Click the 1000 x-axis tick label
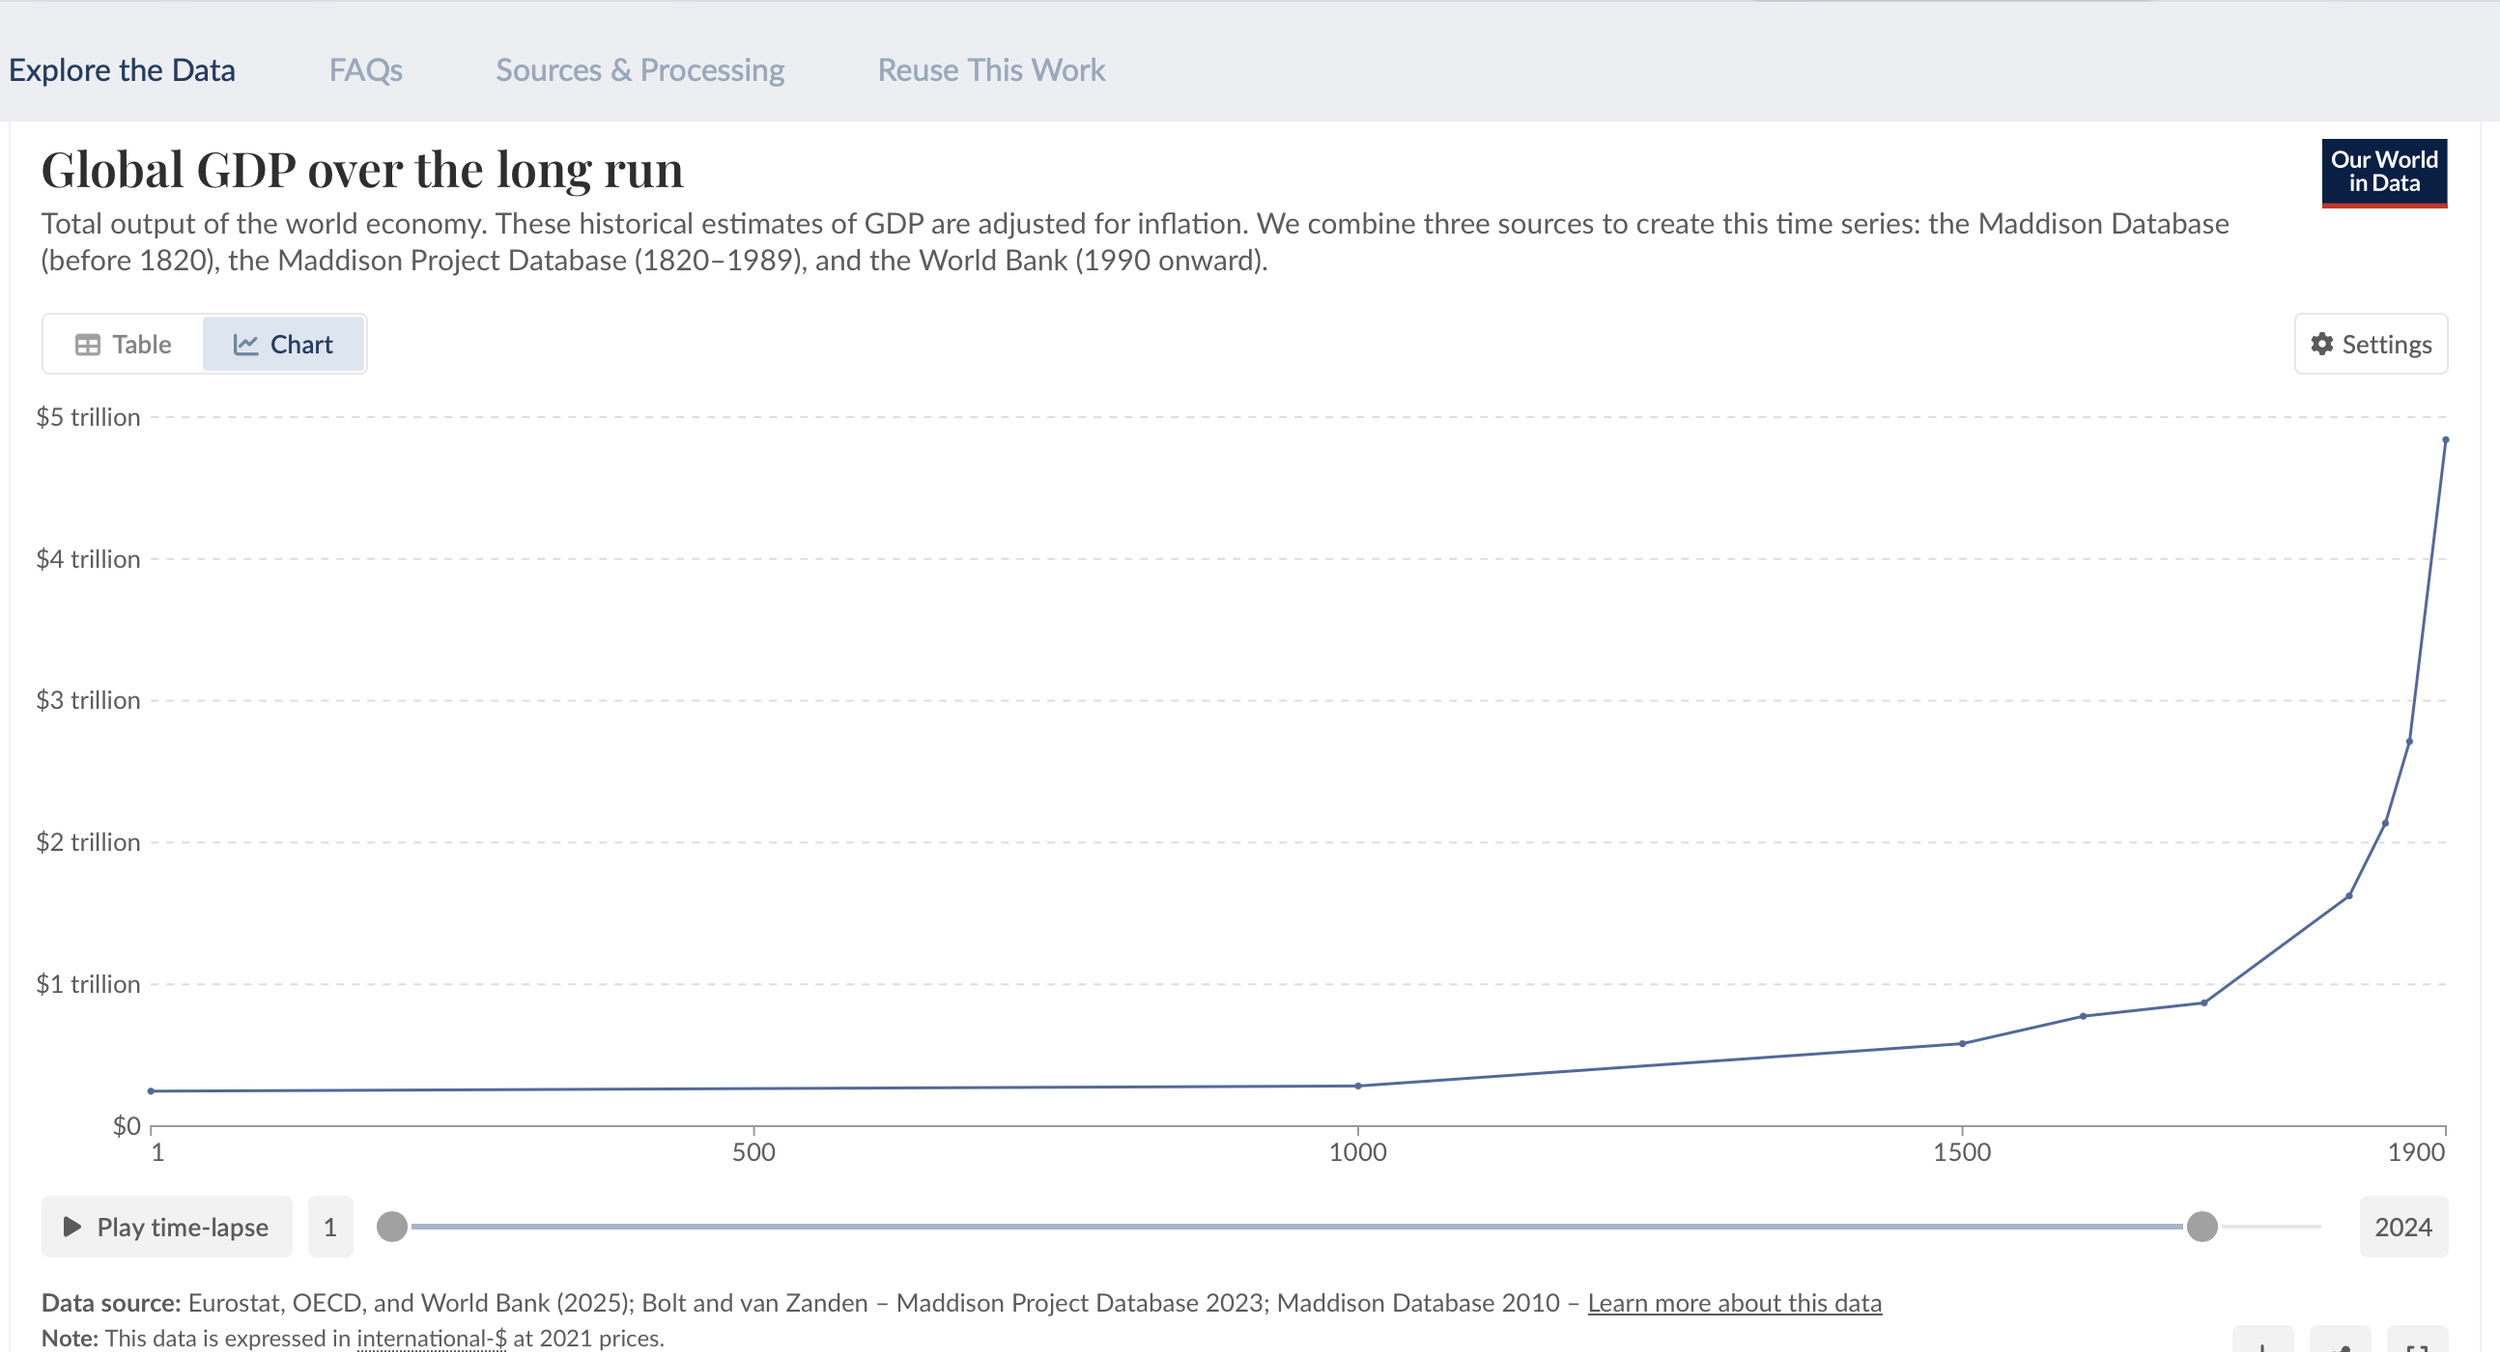The image size is (2500, 1352). coord(1358,1152)
